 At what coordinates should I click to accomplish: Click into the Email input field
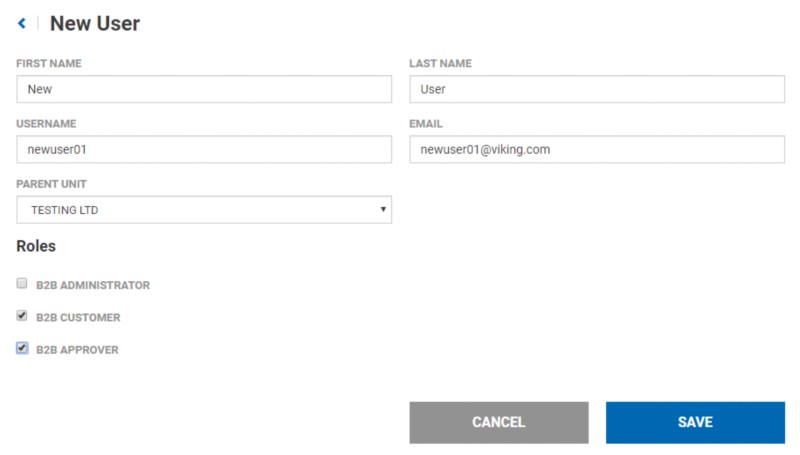596,150
